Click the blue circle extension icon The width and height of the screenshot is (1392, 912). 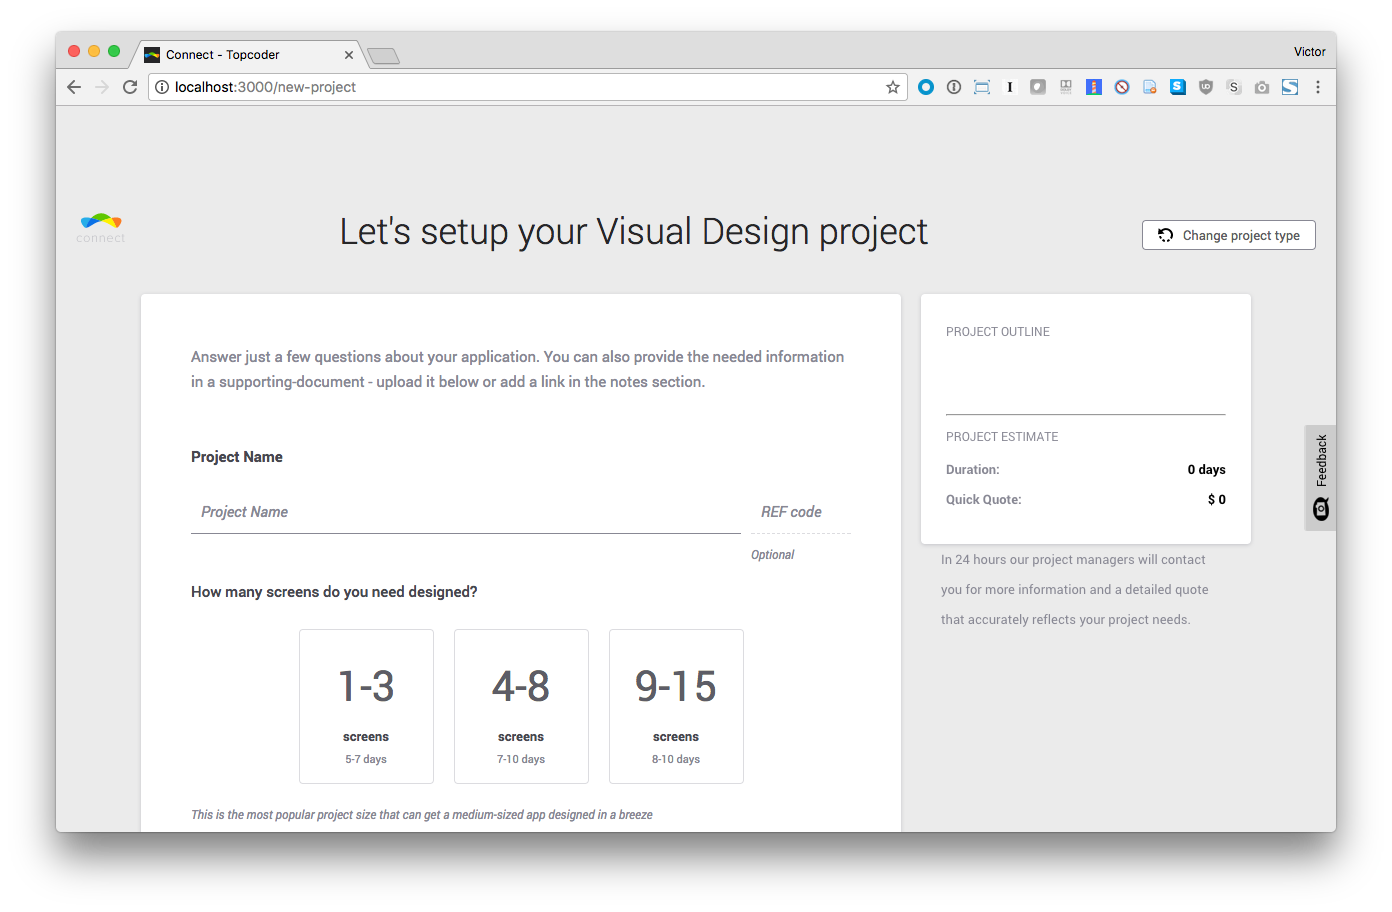pos(926,87)
